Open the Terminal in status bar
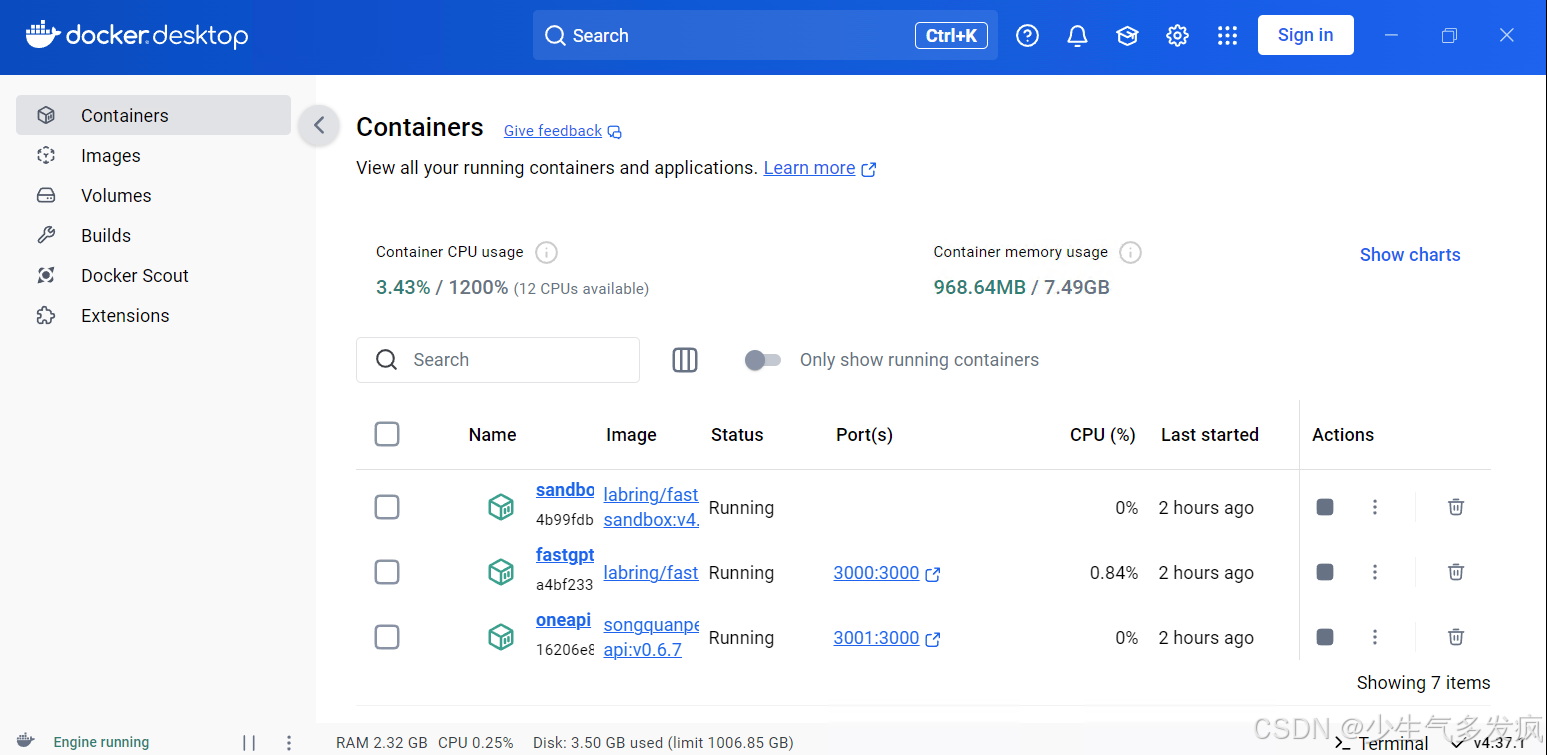The image size is (1547, 755). click(x=1382, y=743)
